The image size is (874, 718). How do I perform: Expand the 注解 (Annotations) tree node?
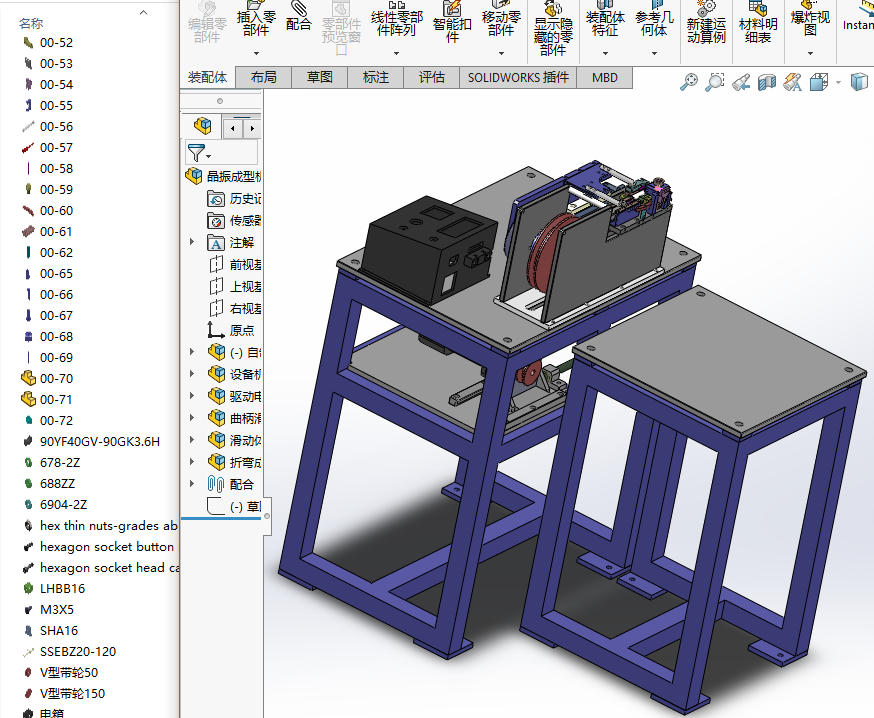(192, 242)
